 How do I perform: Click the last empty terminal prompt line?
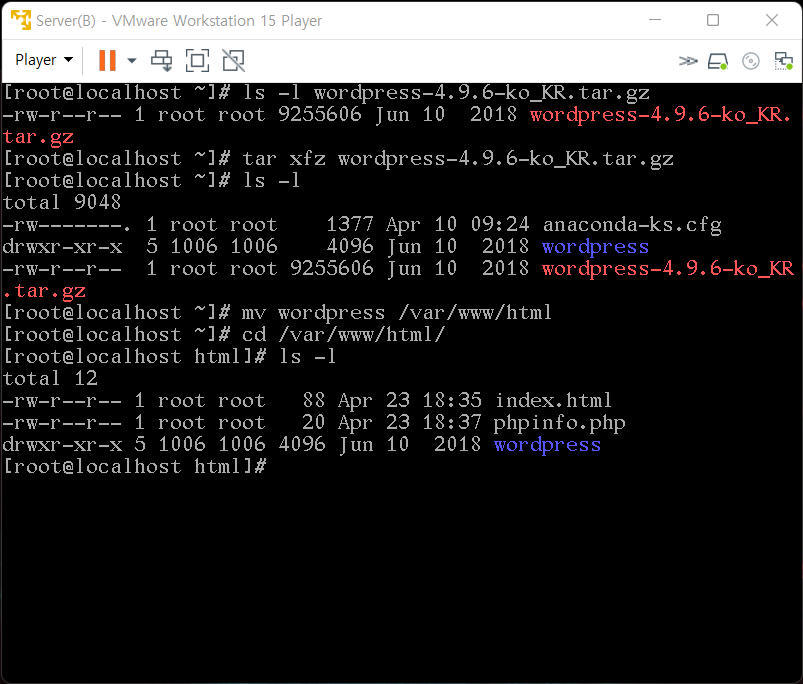pyautogui.click(x=135, y=467)
